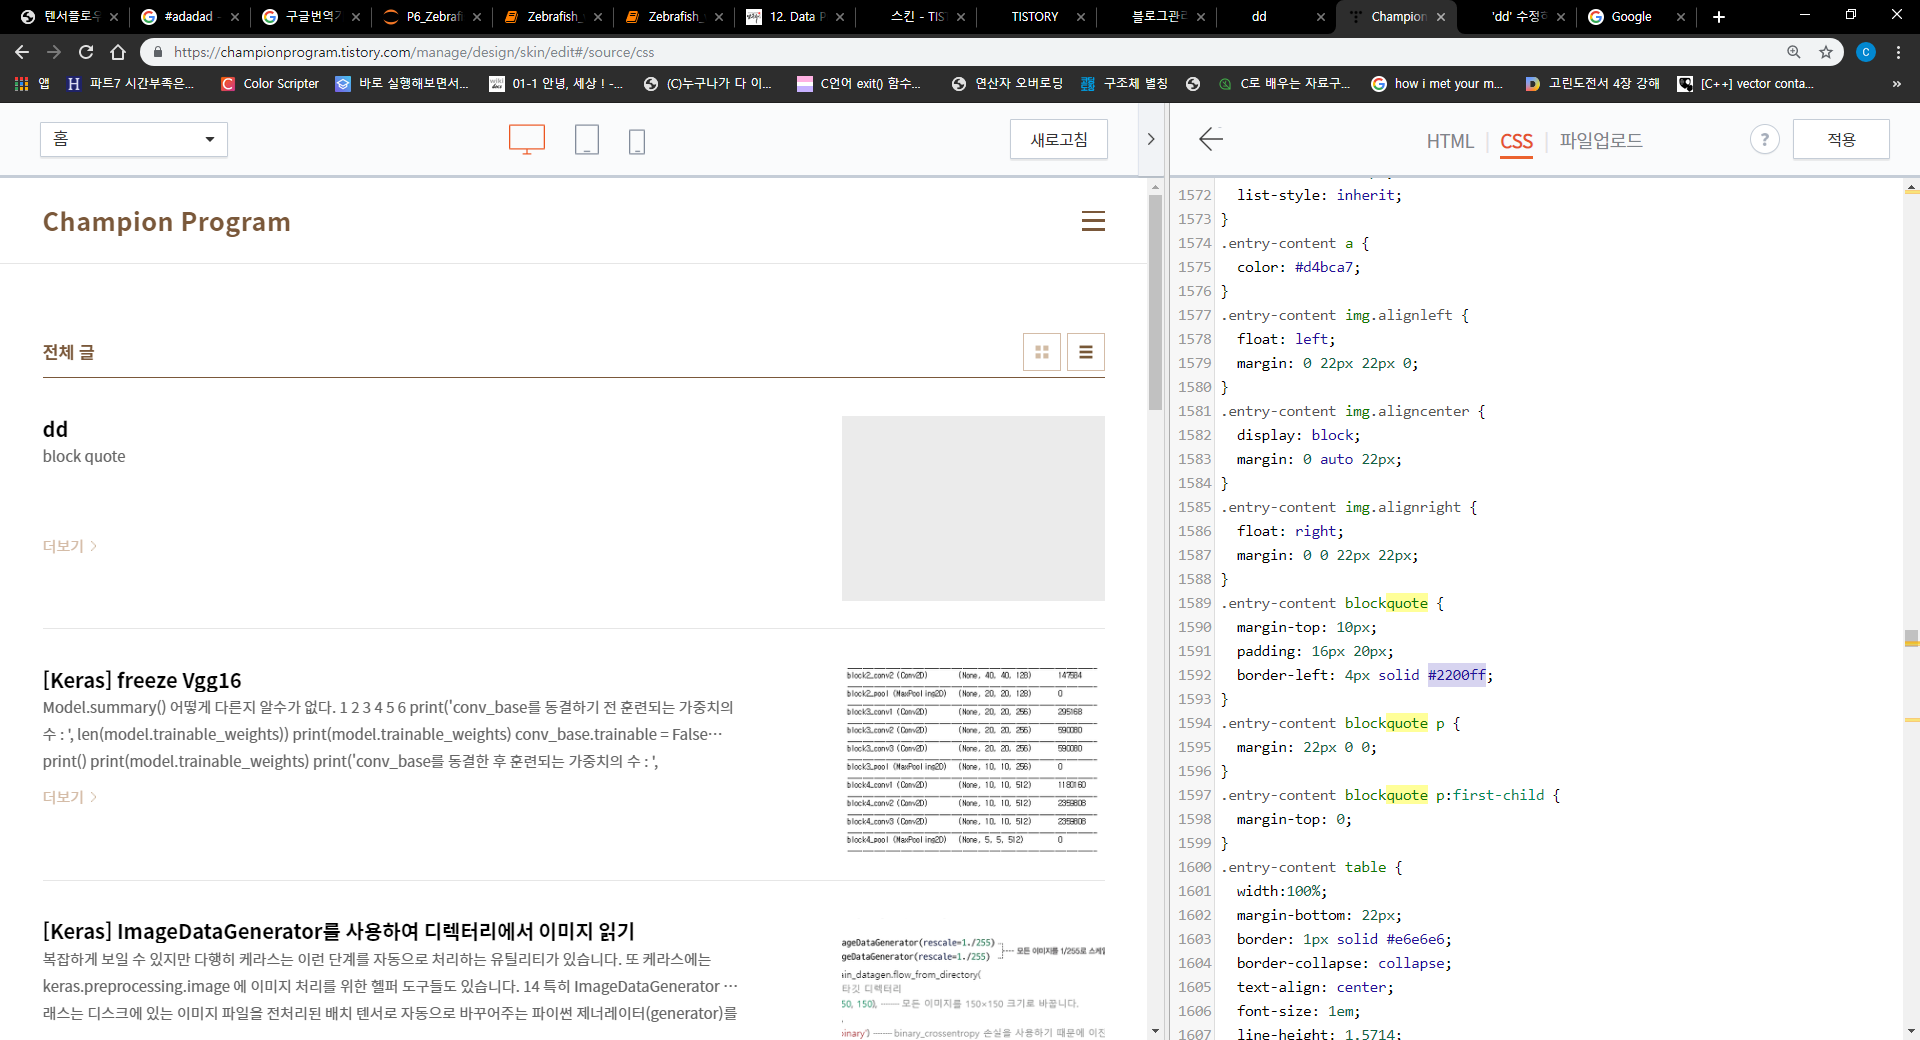Select the desktop preview icon
Image resolution: width=1920 pixels, height=1040 pixels.
(527, 139)
